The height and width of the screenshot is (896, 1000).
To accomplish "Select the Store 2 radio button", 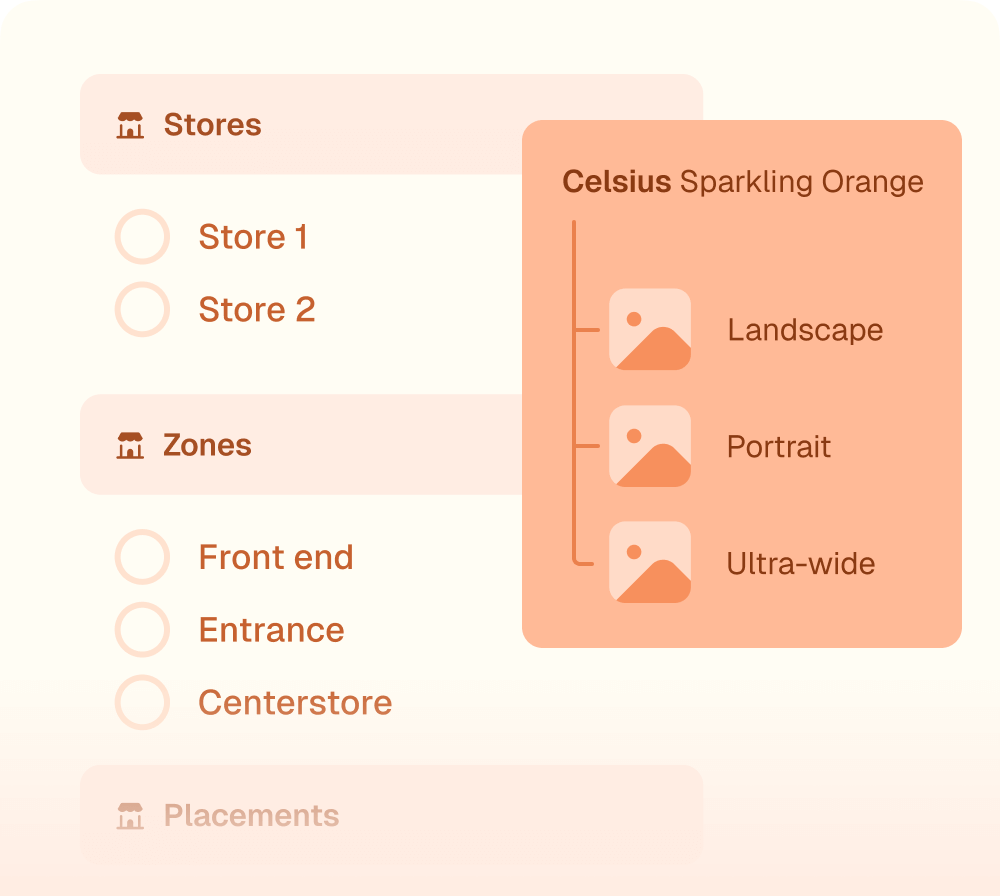I will tap(142, 309).
